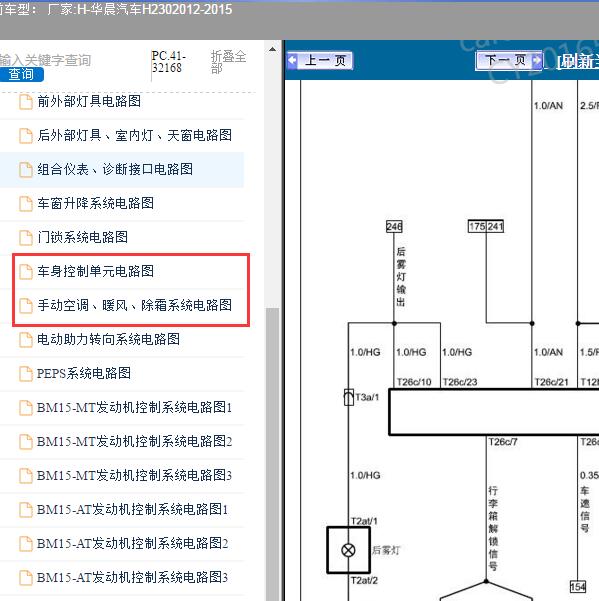The height and width of the screenshot is (601, 599).
Task: Click the 后雾灯 lamp symbol in diagram
Action: coord(348,550)
